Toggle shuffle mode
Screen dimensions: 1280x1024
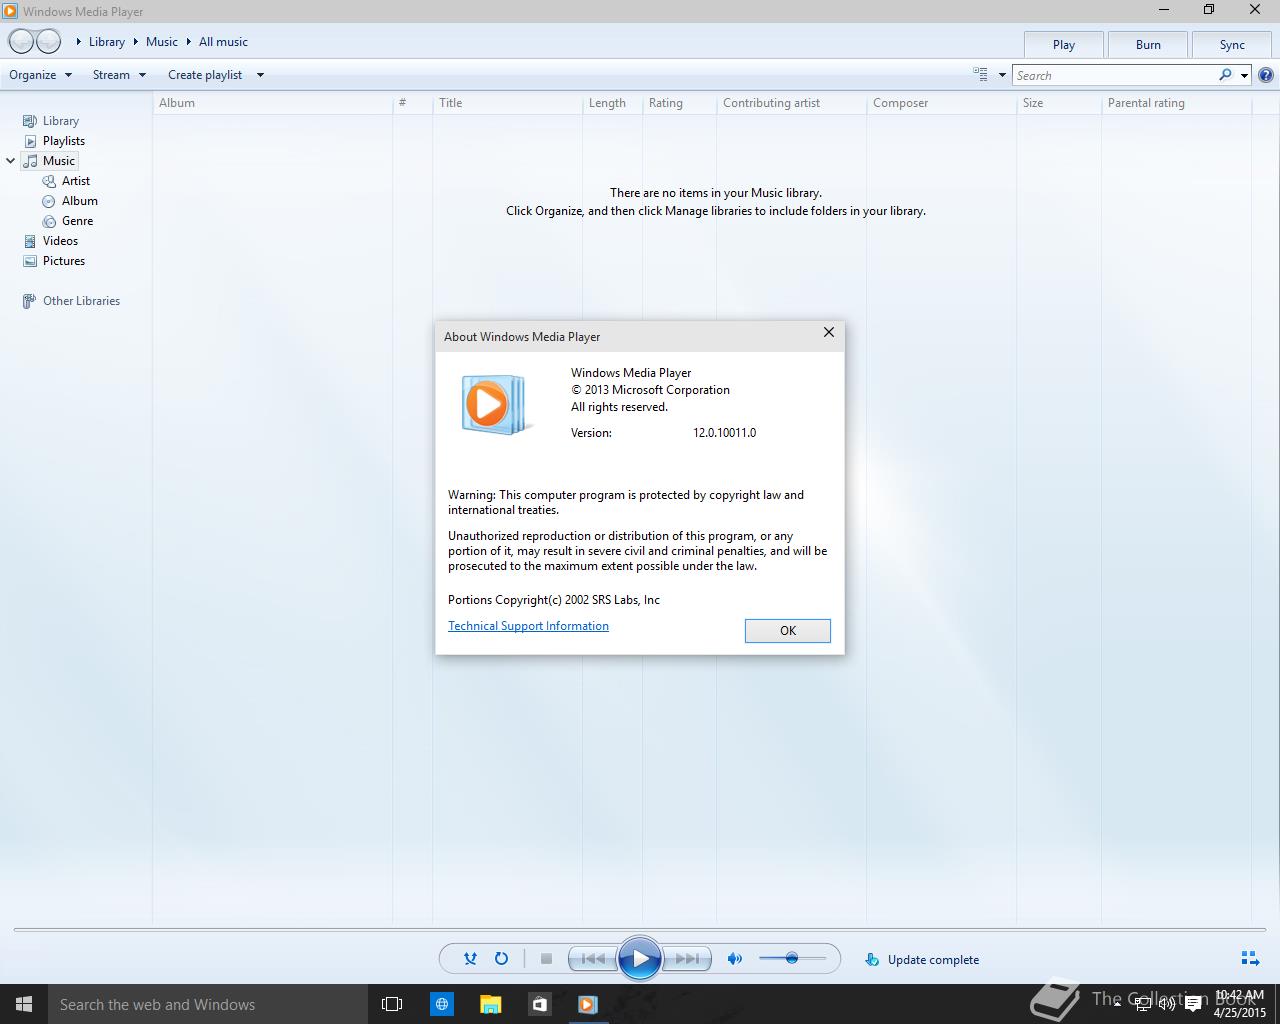pos(470,959)
